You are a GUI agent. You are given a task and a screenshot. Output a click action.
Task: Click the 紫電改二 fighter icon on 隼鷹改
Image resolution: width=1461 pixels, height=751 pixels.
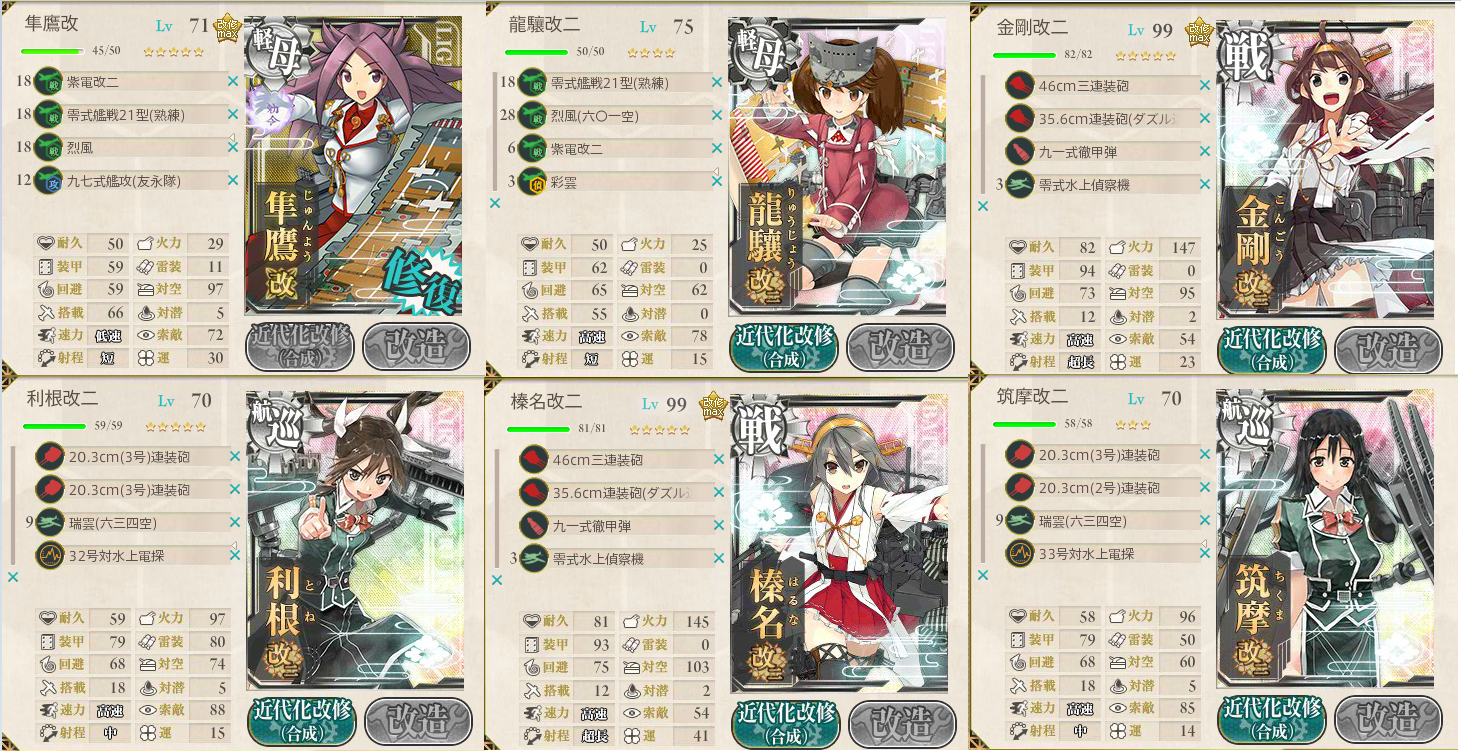click(48, 82)
